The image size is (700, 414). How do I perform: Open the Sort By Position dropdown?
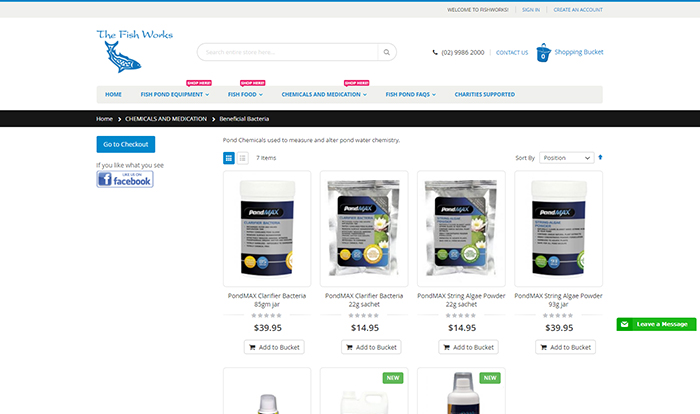coord(567,158)
